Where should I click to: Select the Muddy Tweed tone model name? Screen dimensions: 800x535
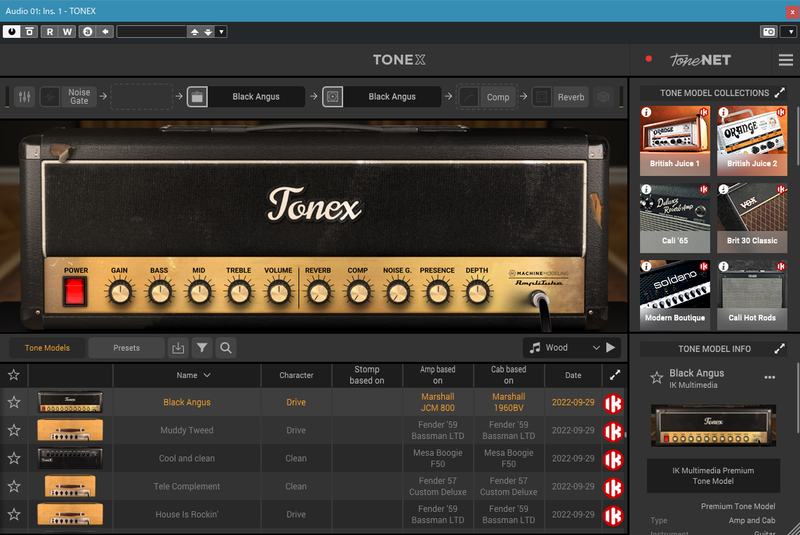click(187, 430)
